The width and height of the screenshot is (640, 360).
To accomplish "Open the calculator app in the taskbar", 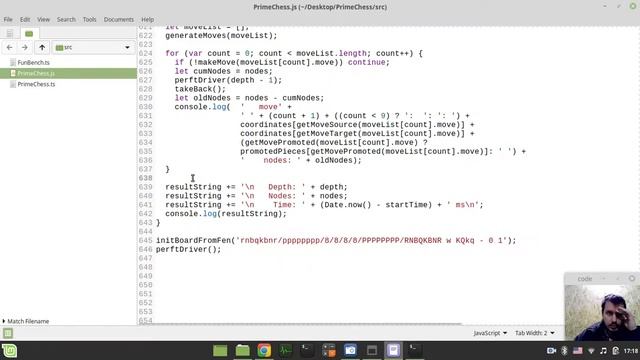I will click(329, 351).
